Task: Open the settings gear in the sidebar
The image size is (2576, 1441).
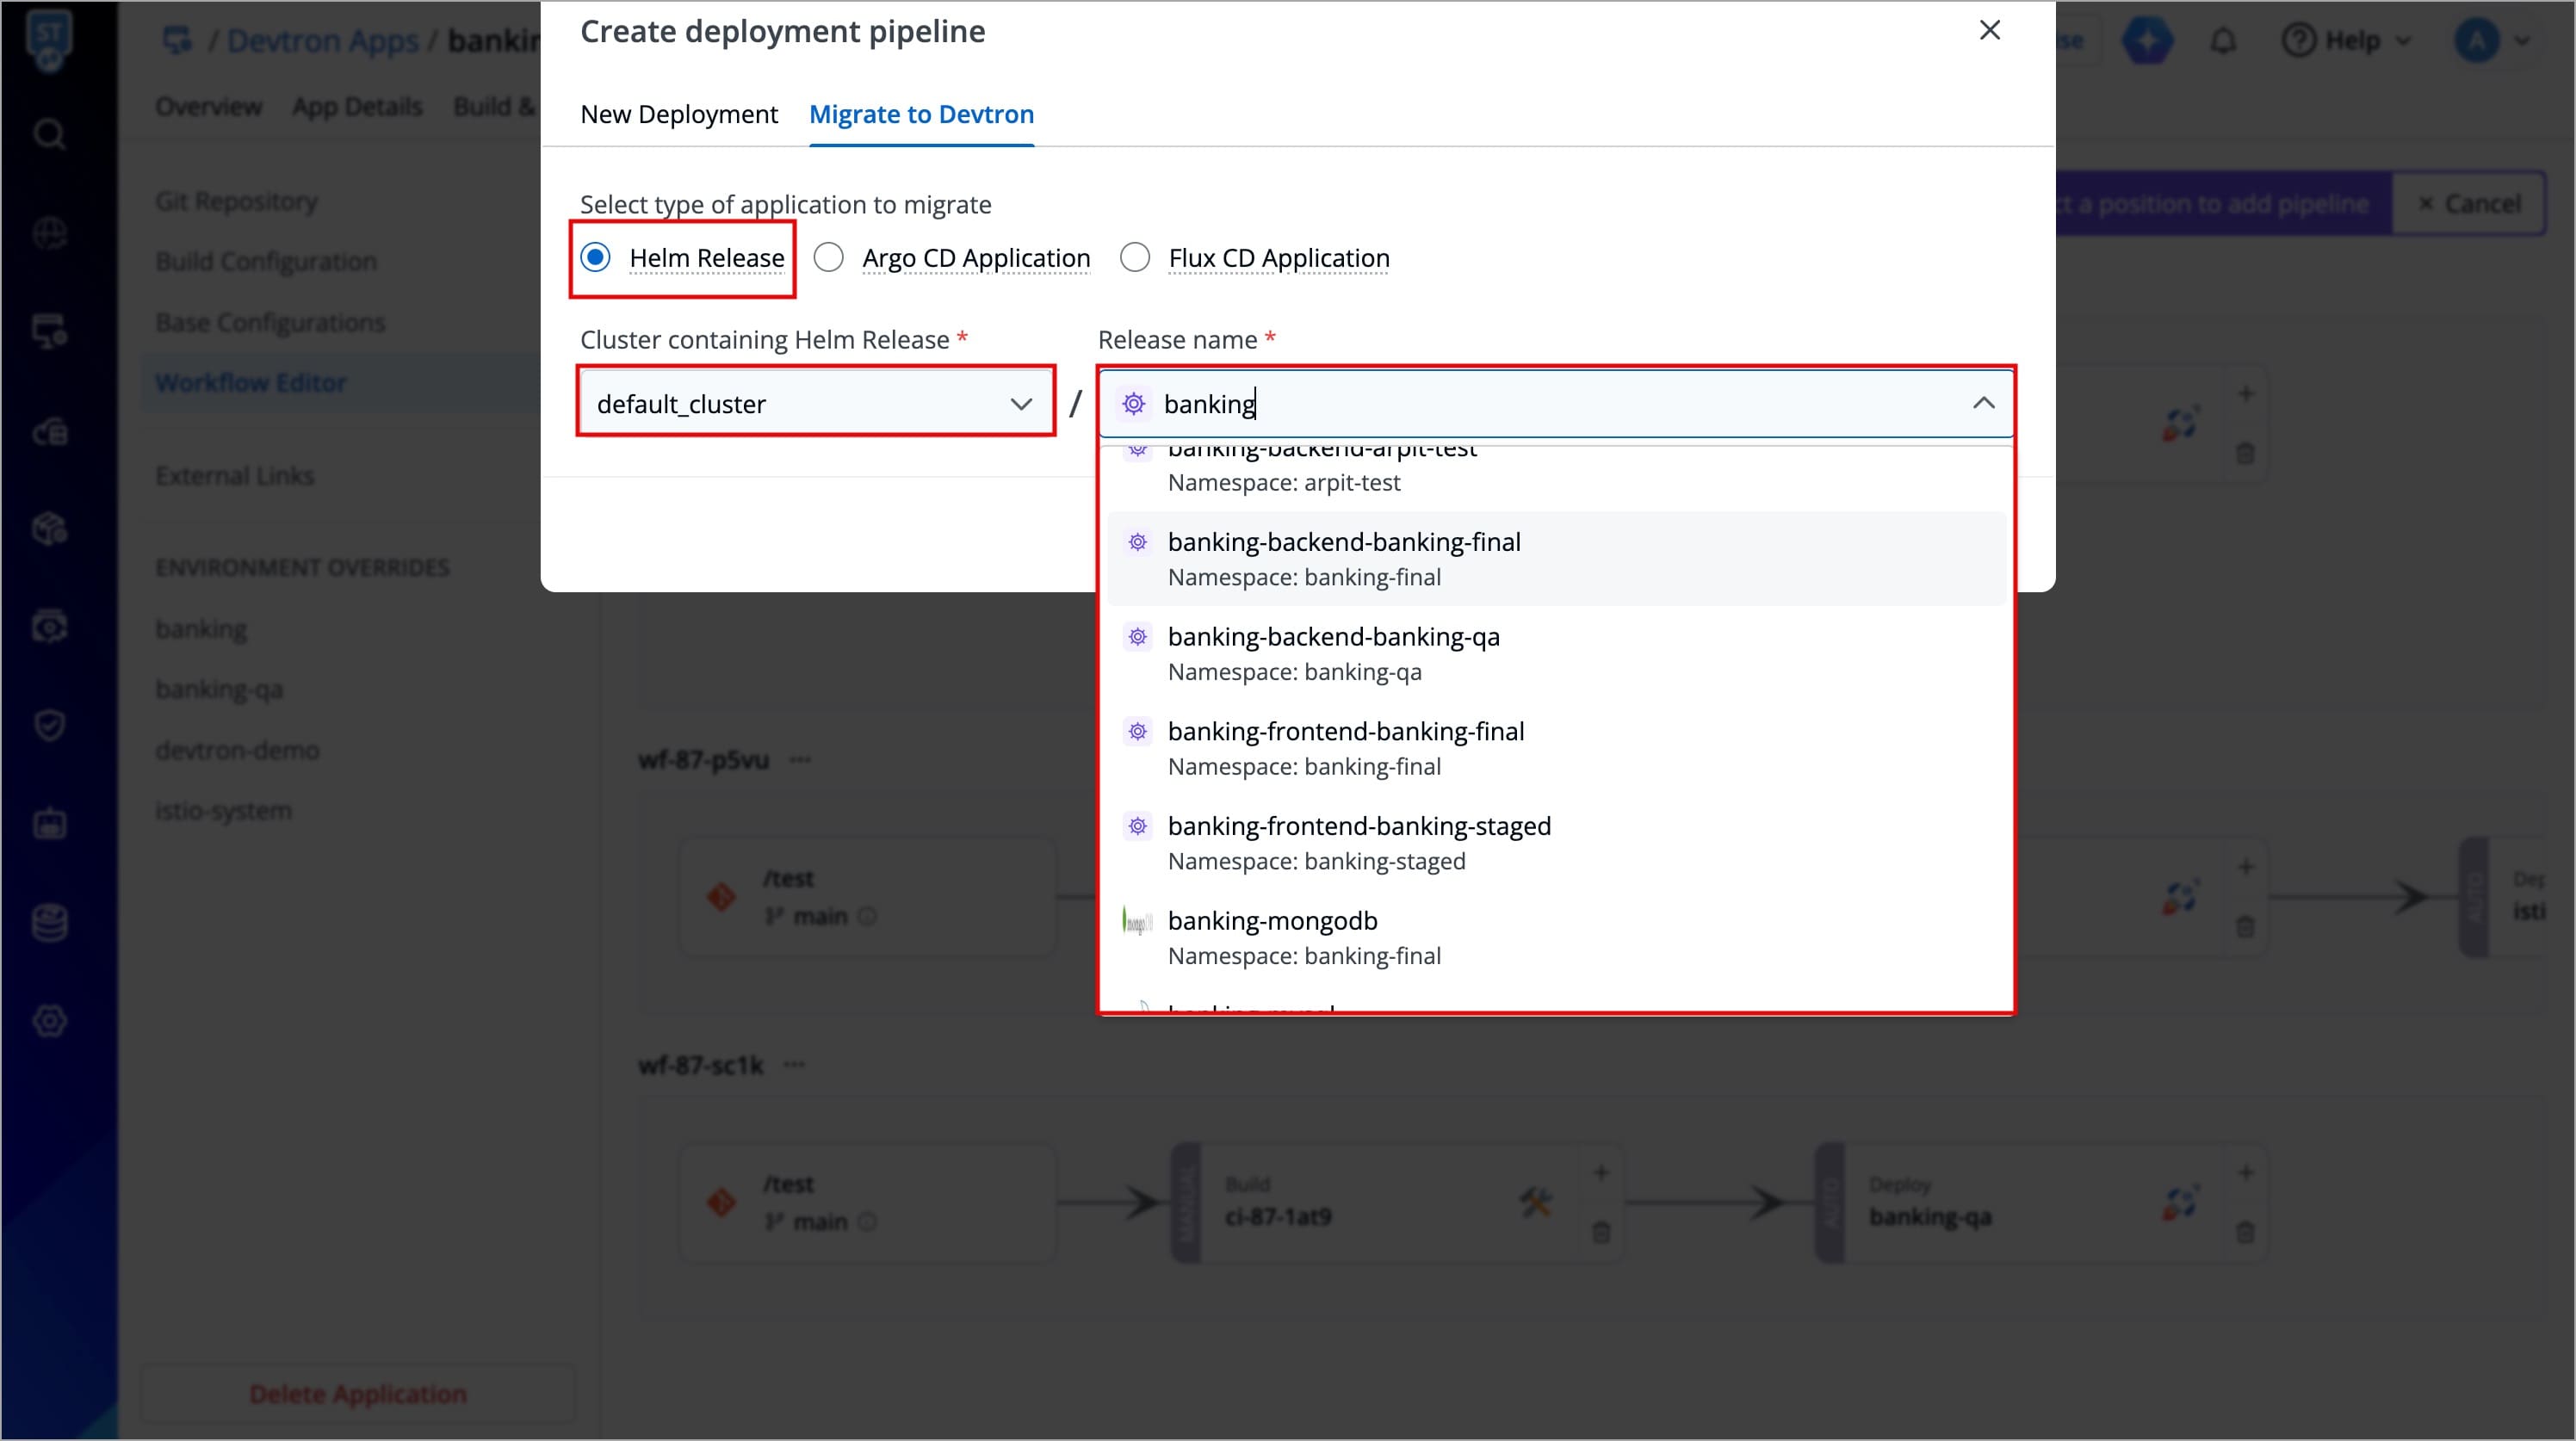Action: (x=49, y=1021)
